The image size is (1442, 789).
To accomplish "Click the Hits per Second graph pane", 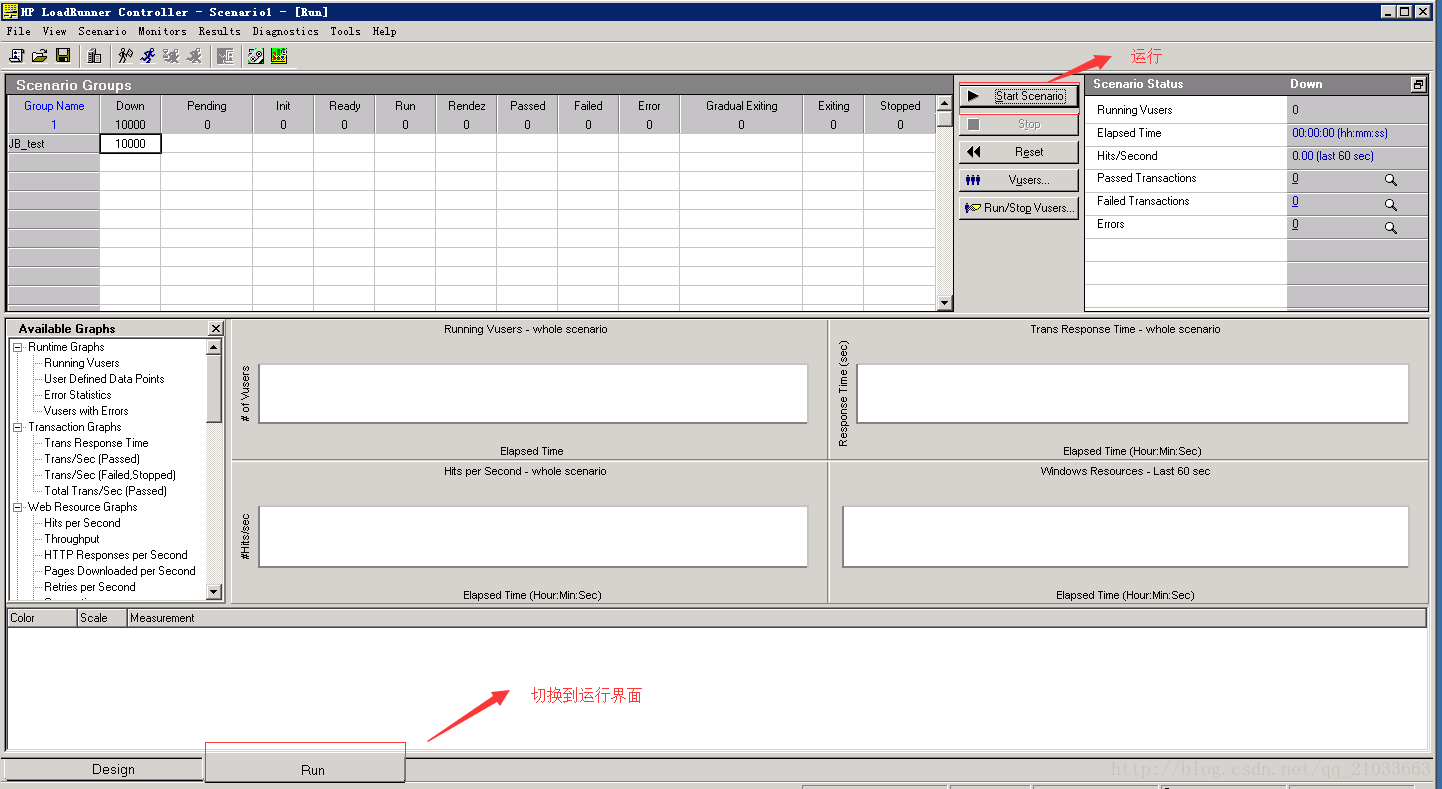I will coord(529,532).
